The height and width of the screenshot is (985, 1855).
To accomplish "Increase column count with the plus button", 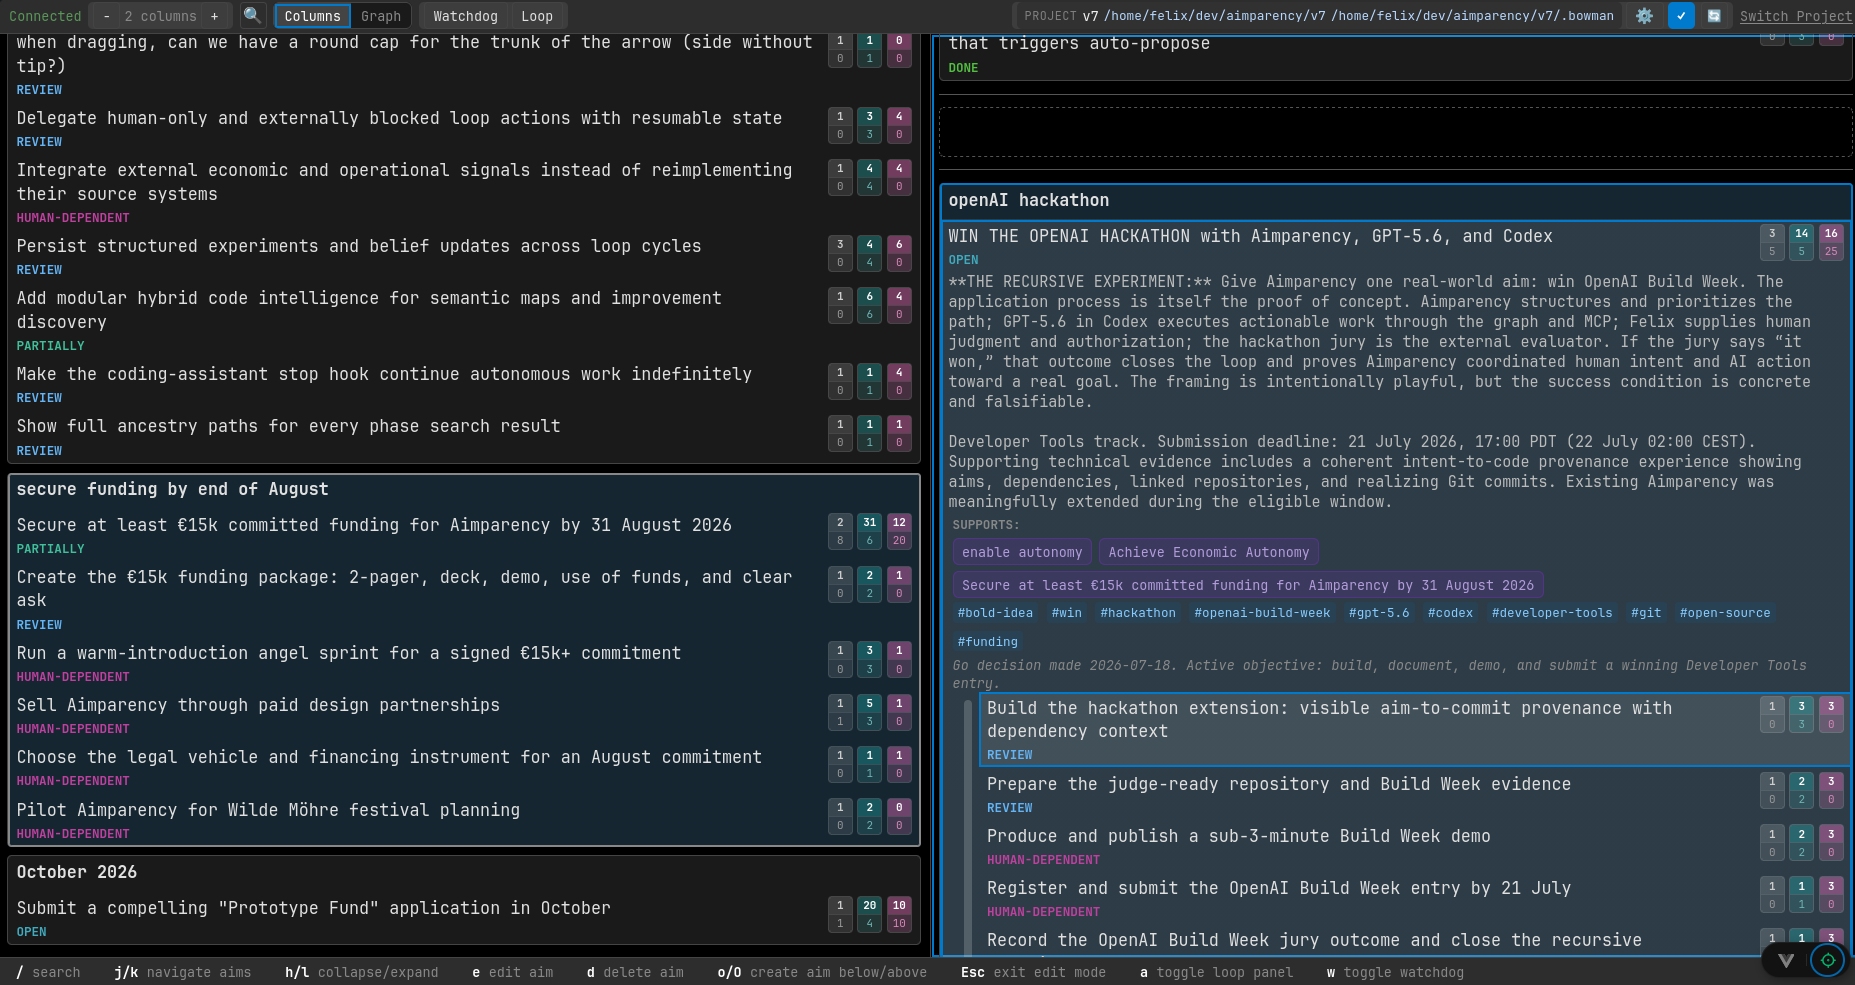I will (x=214, y=16).
